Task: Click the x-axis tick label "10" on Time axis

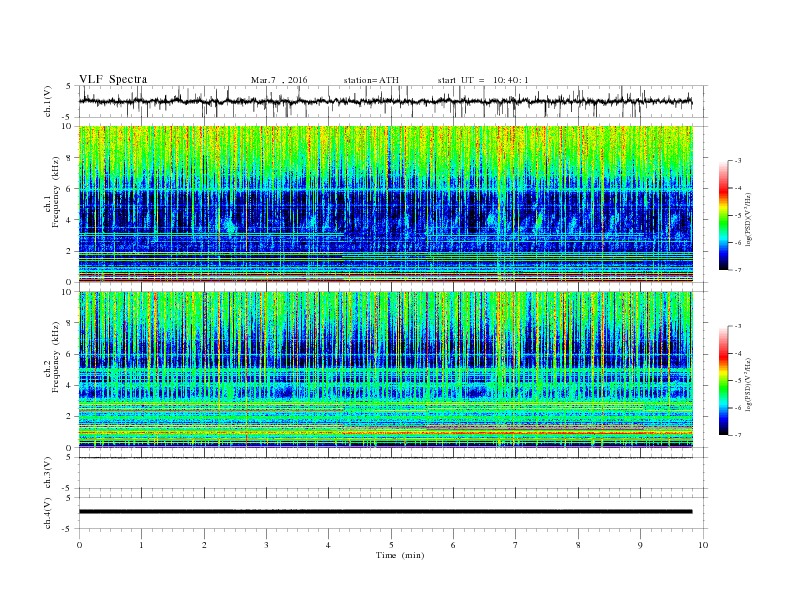Action: tap(703, 545)
